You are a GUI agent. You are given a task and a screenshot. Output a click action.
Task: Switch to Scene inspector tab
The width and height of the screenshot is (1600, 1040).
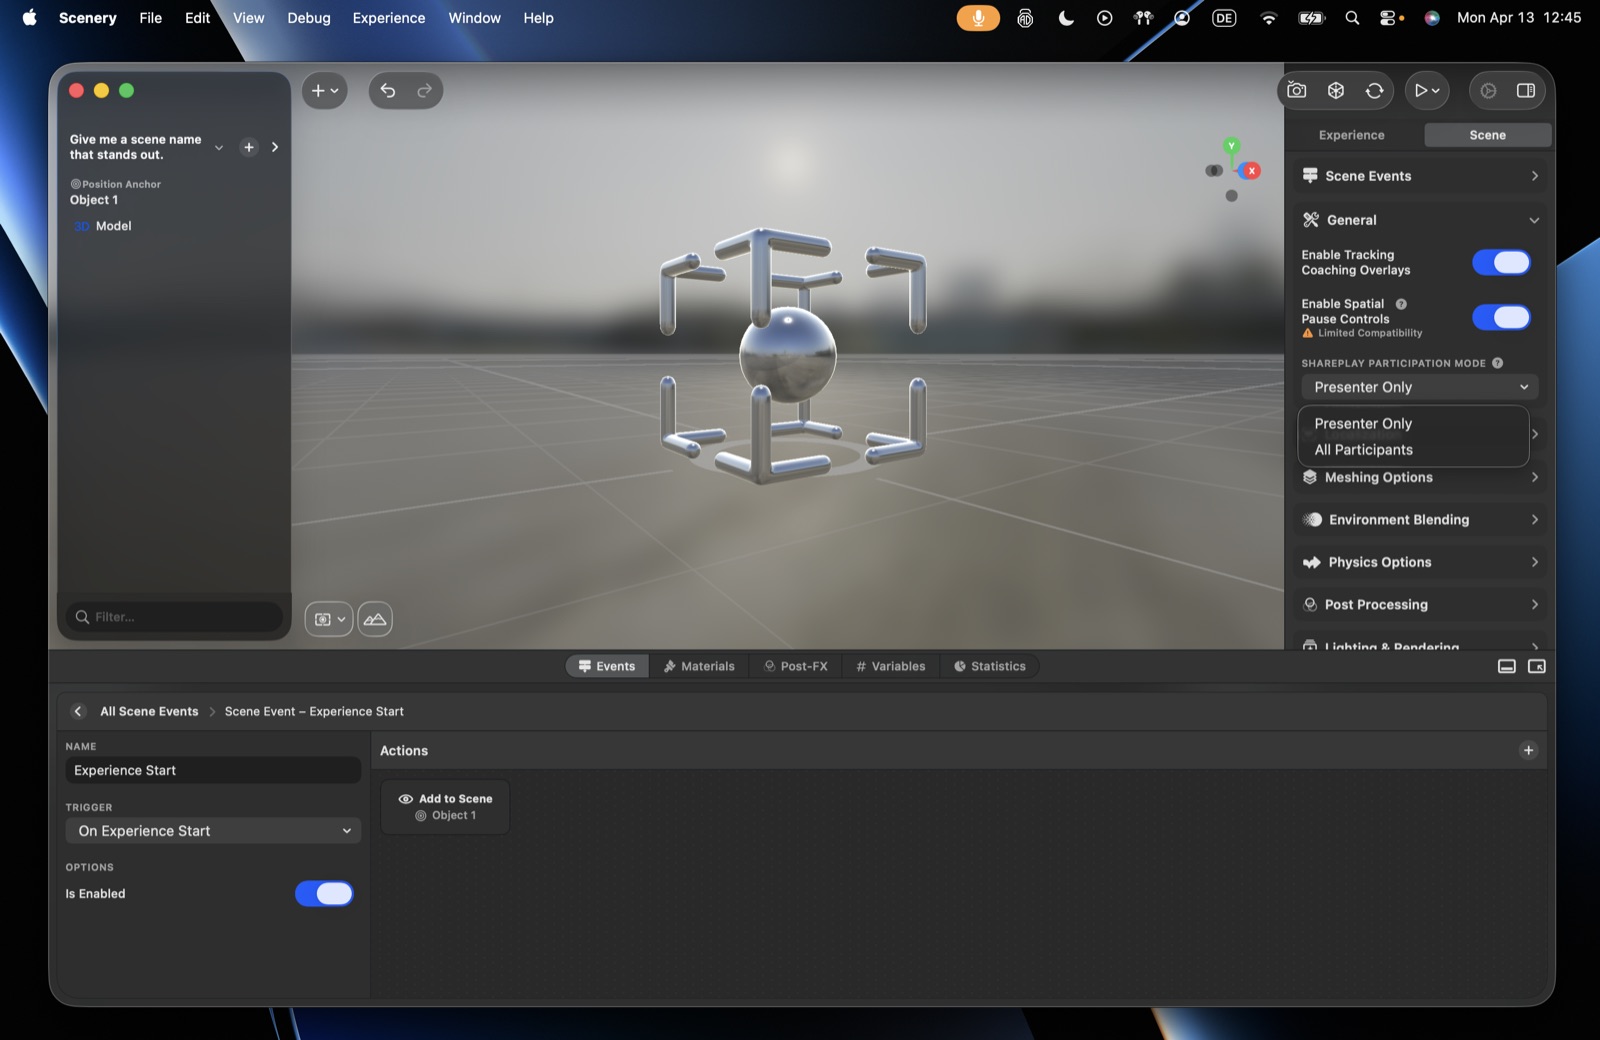click(1488, 135)
